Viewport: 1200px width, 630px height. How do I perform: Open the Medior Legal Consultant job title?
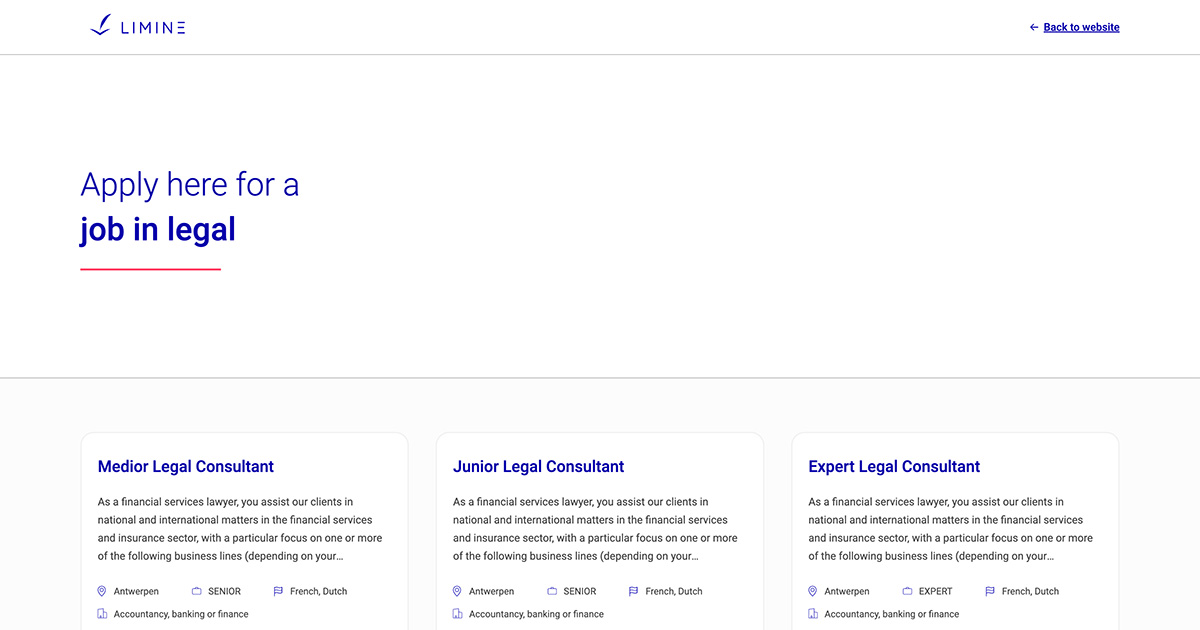(x=186, y=466)
